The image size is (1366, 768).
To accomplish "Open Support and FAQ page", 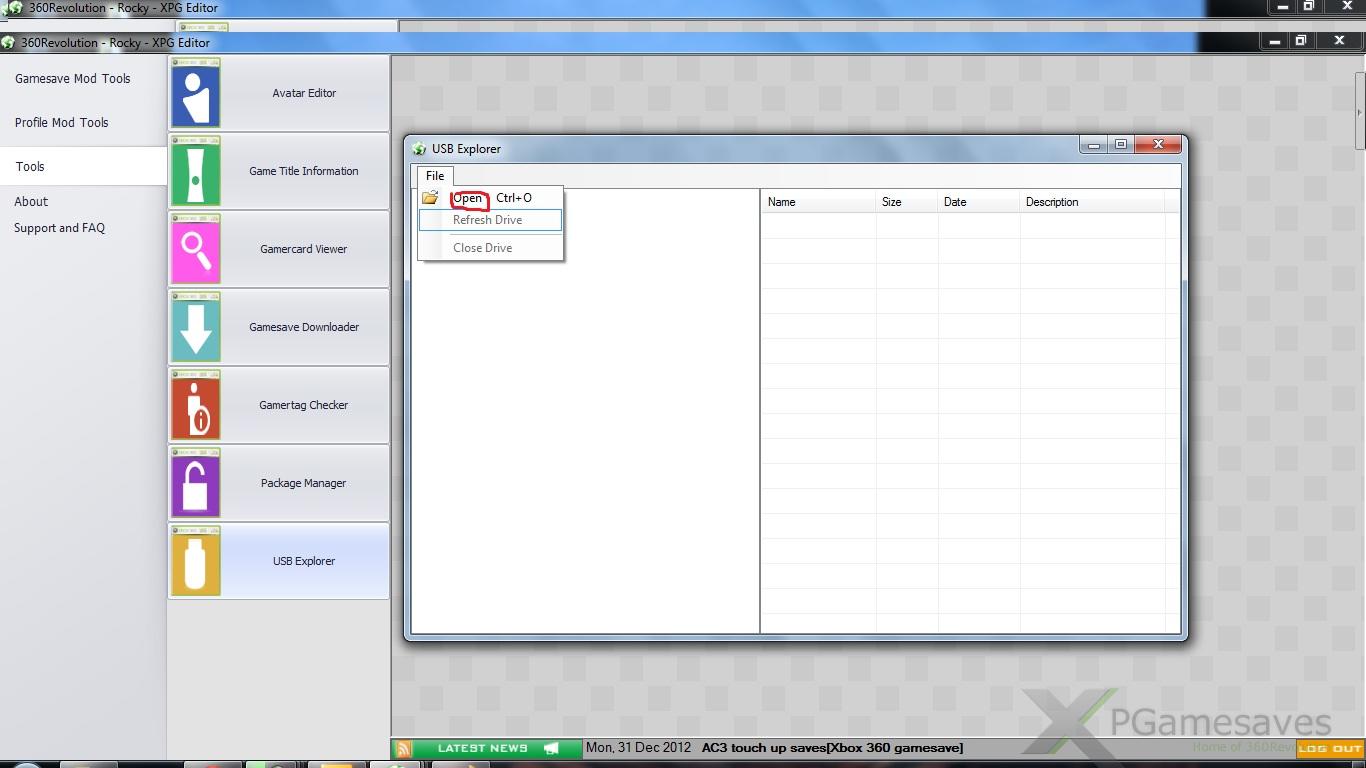I will click(x=59, y=228).
